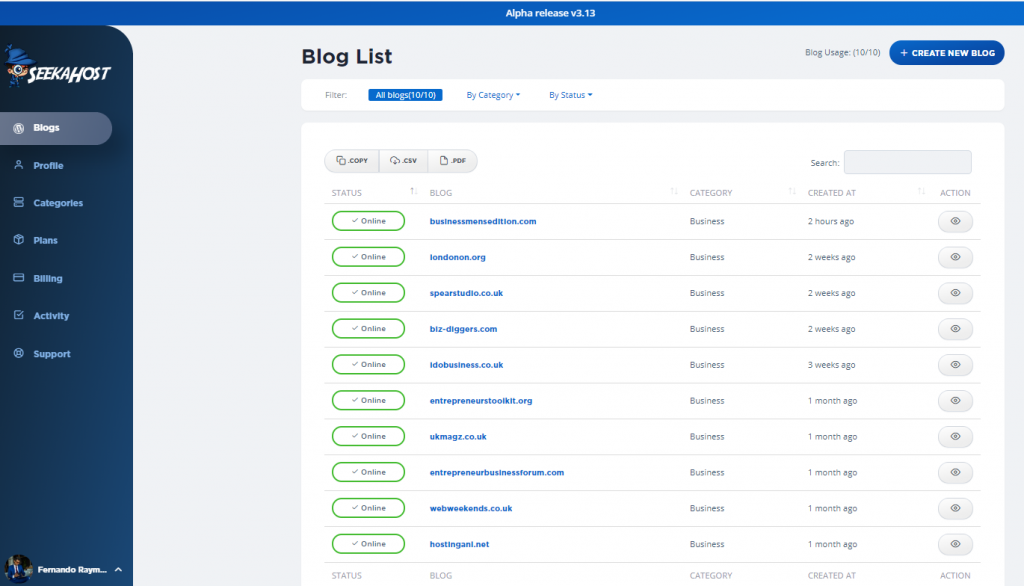1024x586 pixels.
Task: Open the By Category filter dropdown
Action: pos(493,95)
